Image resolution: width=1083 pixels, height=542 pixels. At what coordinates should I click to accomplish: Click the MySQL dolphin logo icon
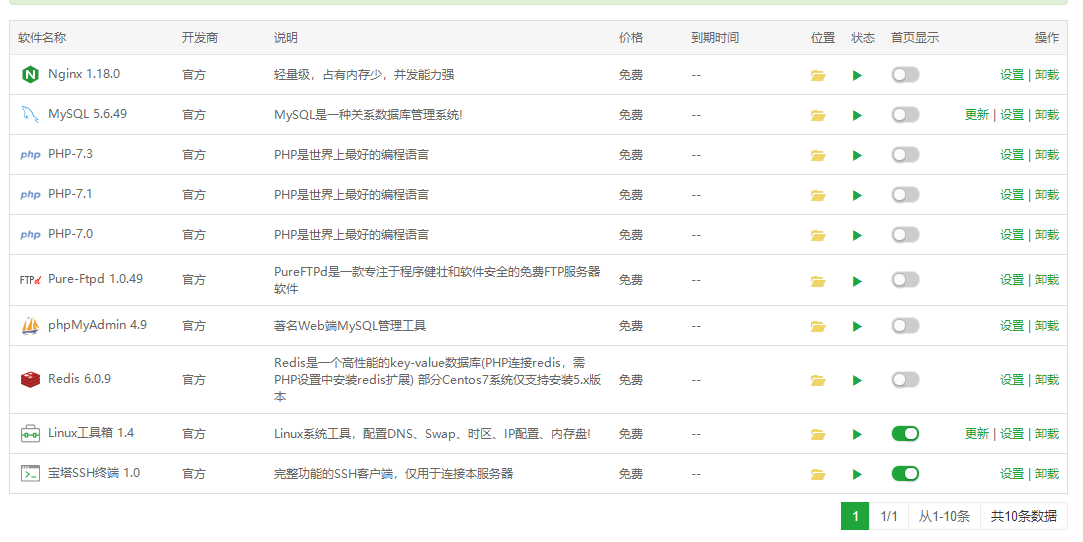(x=30, y=115)
